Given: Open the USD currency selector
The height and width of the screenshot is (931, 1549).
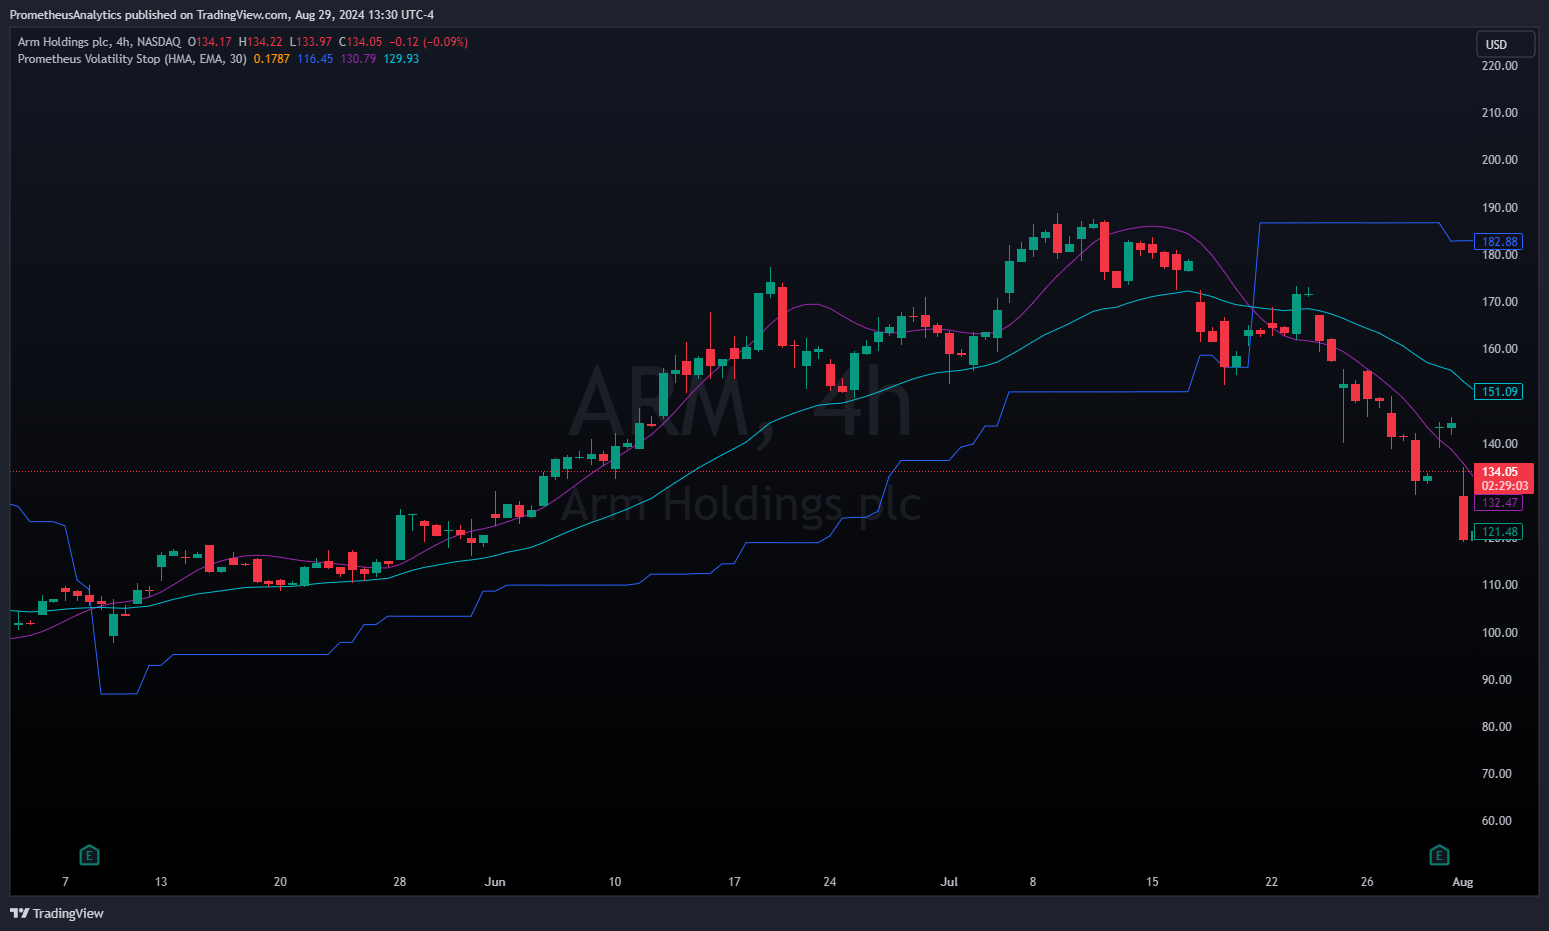Looking at the screenshot, I should 1505,44.
